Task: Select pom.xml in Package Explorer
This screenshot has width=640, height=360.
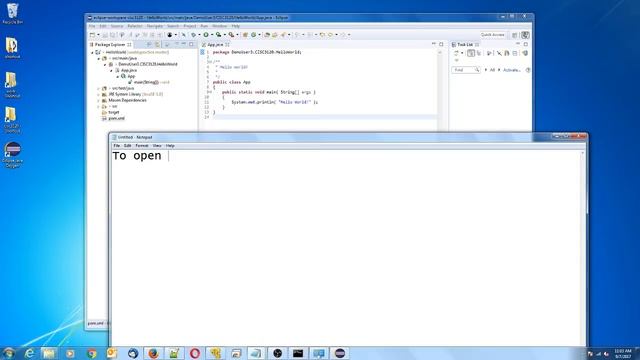Action: click(x=113, y=118)
